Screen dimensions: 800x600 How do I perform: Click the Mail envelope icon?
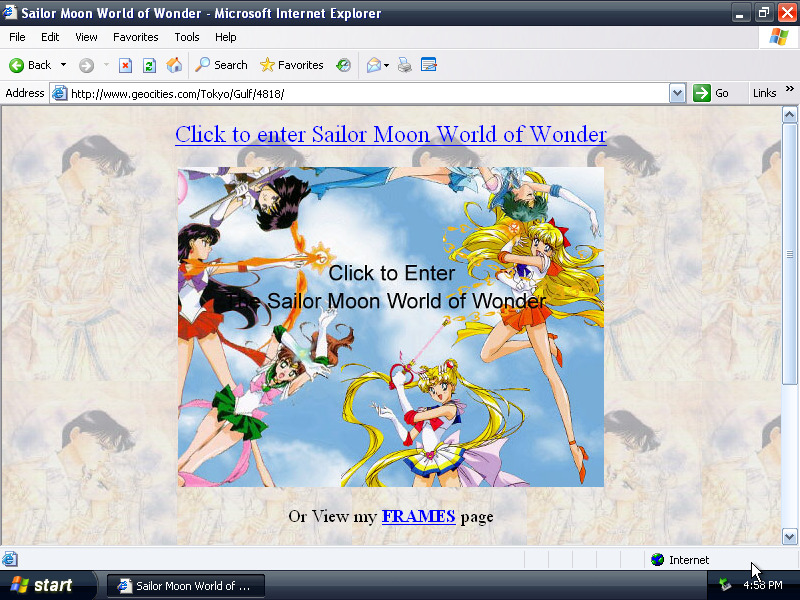pyautogui.click(x=373, y=65)
